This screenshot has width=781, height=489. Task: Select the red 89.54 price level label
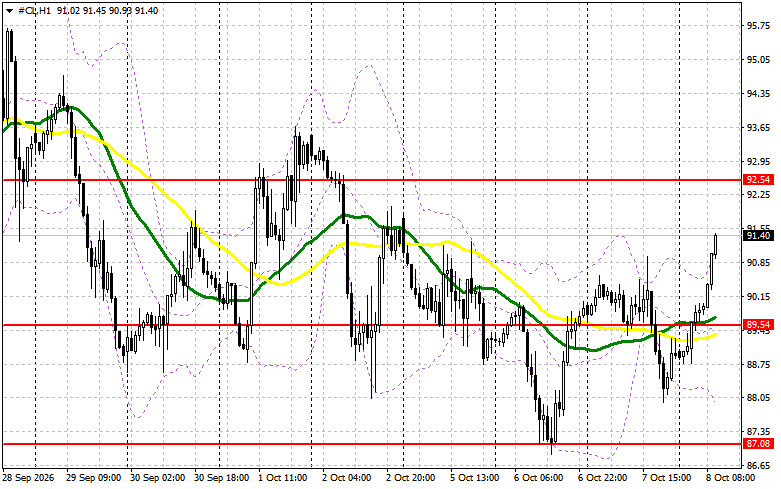pyautogui.click(x=758, y=325)
